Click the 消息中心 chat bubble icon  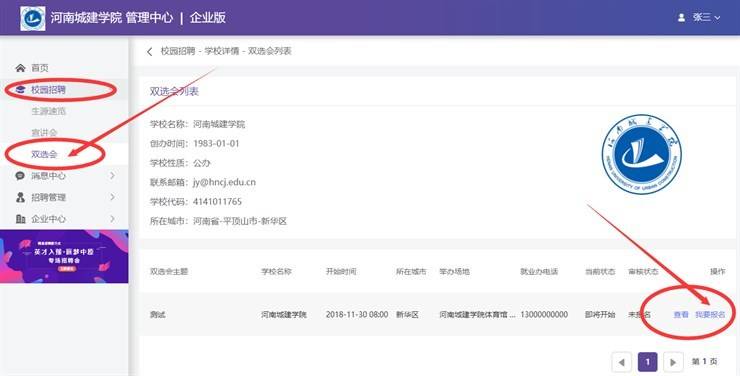[20, 176]
